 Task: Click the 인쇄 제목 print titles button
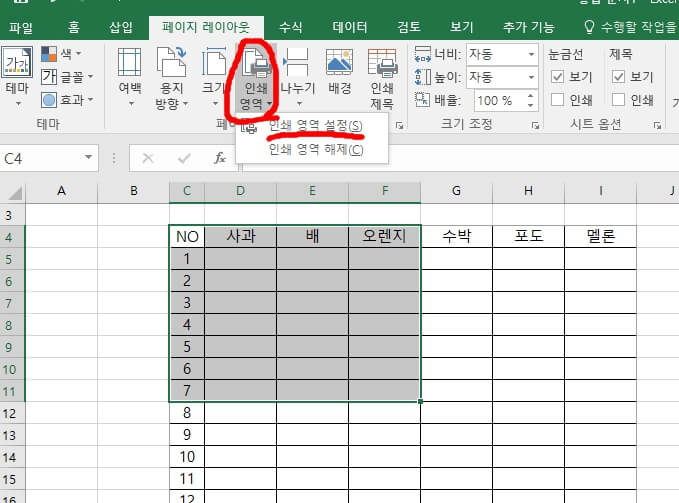382,77
